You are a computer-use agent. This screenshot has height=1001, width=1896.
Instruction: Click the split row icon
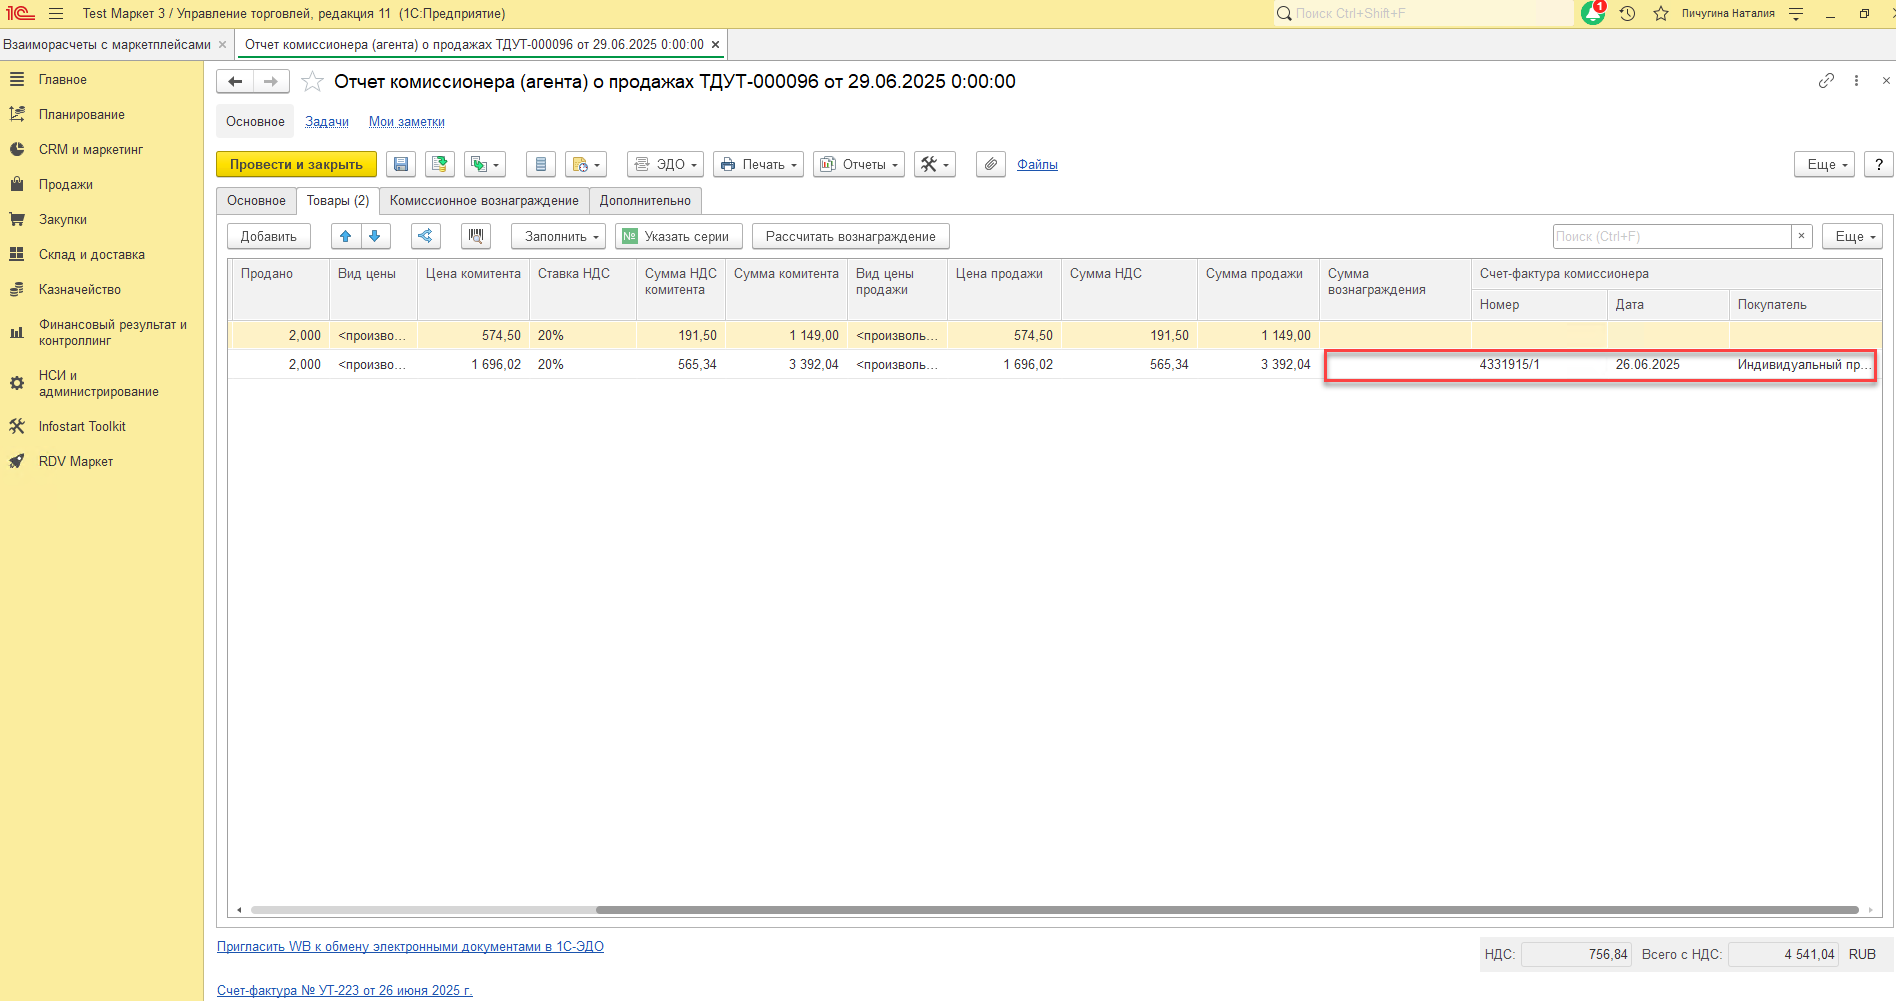click(x=425, y=237)
